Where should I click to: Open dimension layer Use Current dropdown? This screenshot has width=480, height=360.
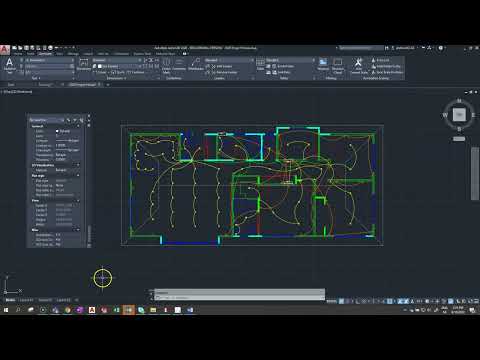[119, 66]
